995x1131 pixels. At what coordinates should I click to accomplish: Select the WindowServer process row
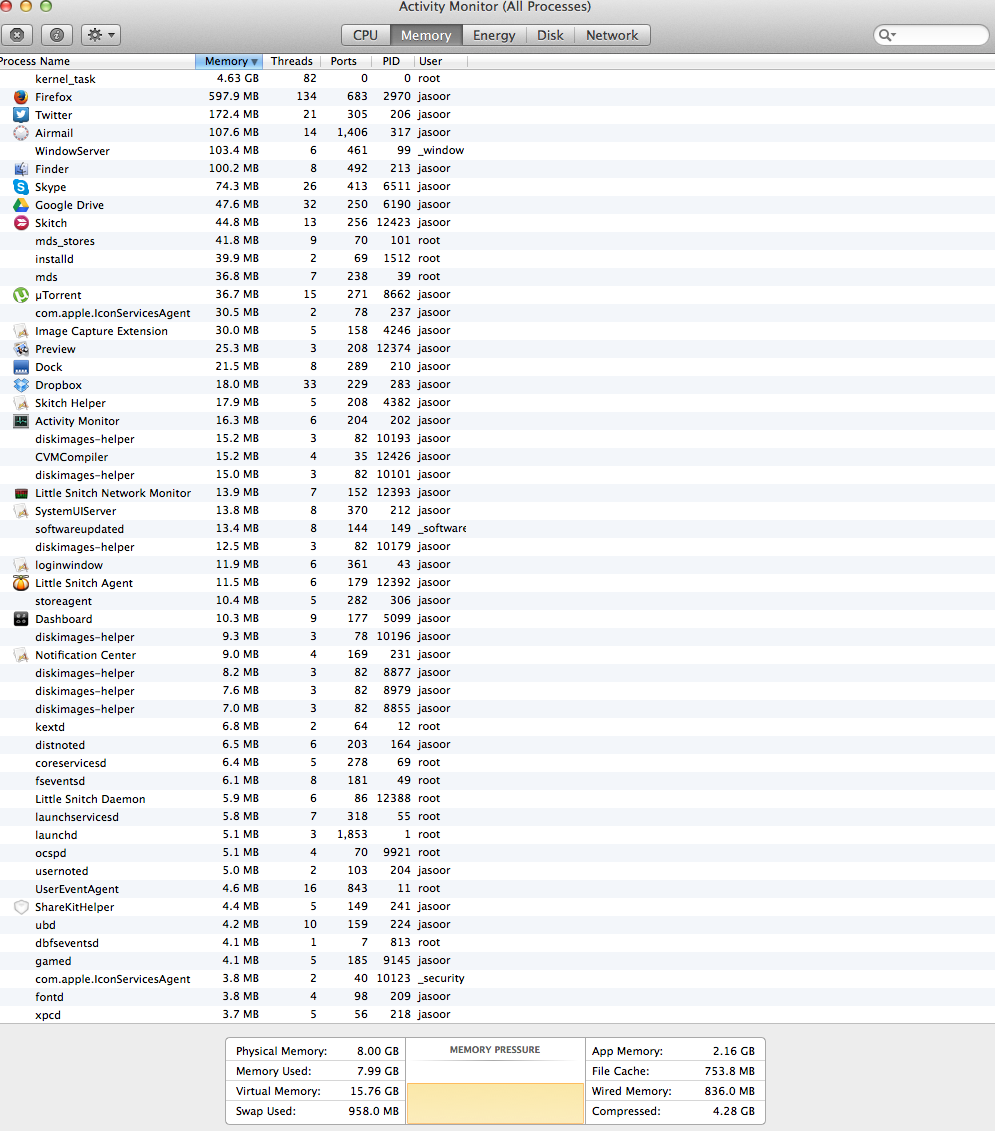(x=497, y=151)
